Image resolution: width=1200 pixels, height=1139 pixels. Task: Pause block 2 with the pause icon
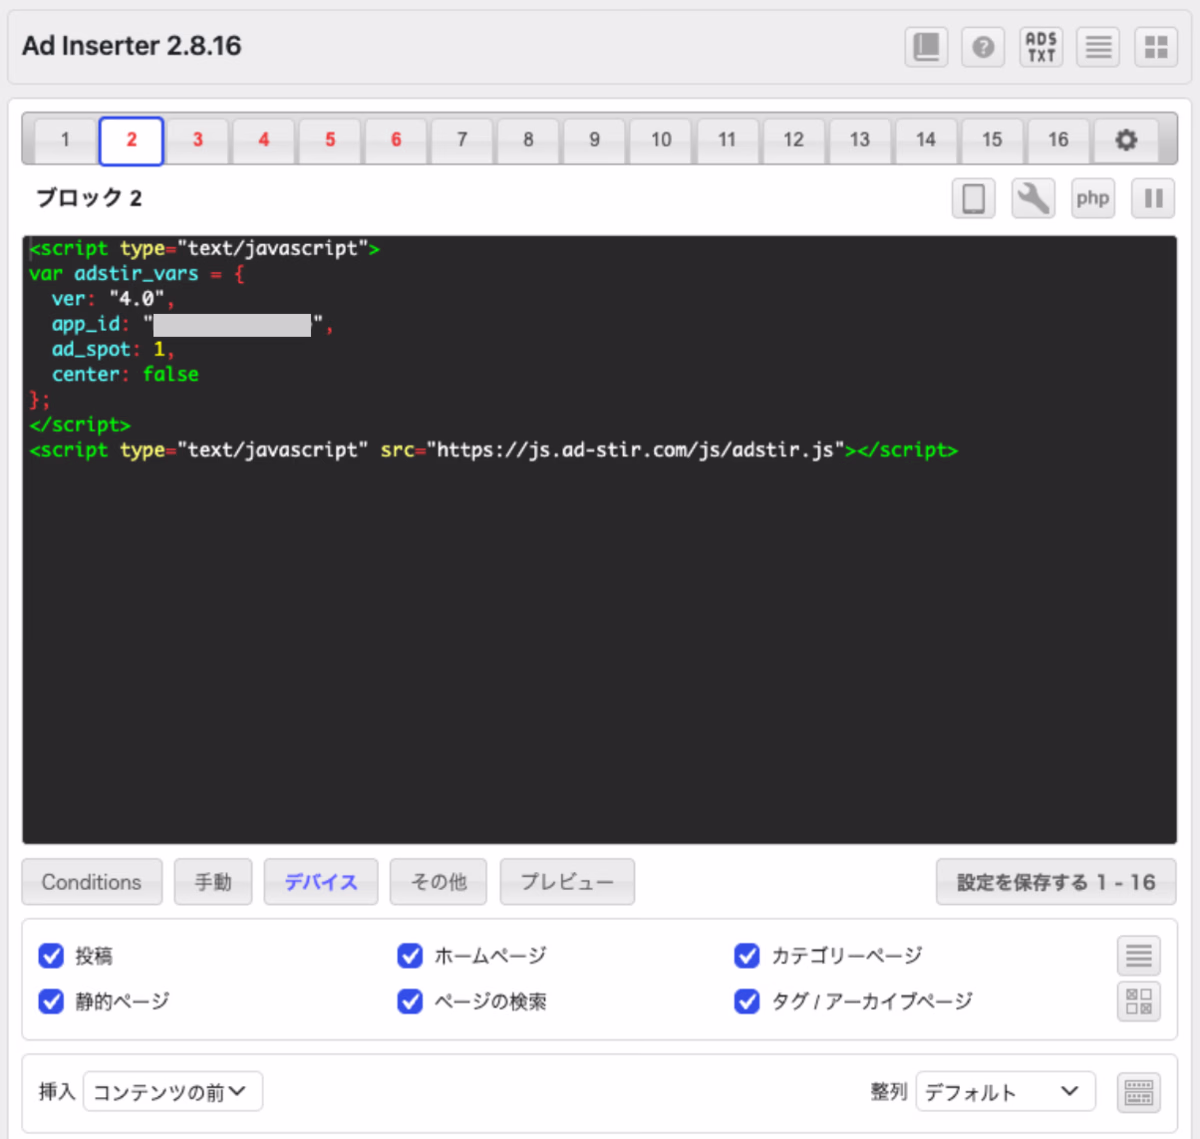[x=1153, y=198]
